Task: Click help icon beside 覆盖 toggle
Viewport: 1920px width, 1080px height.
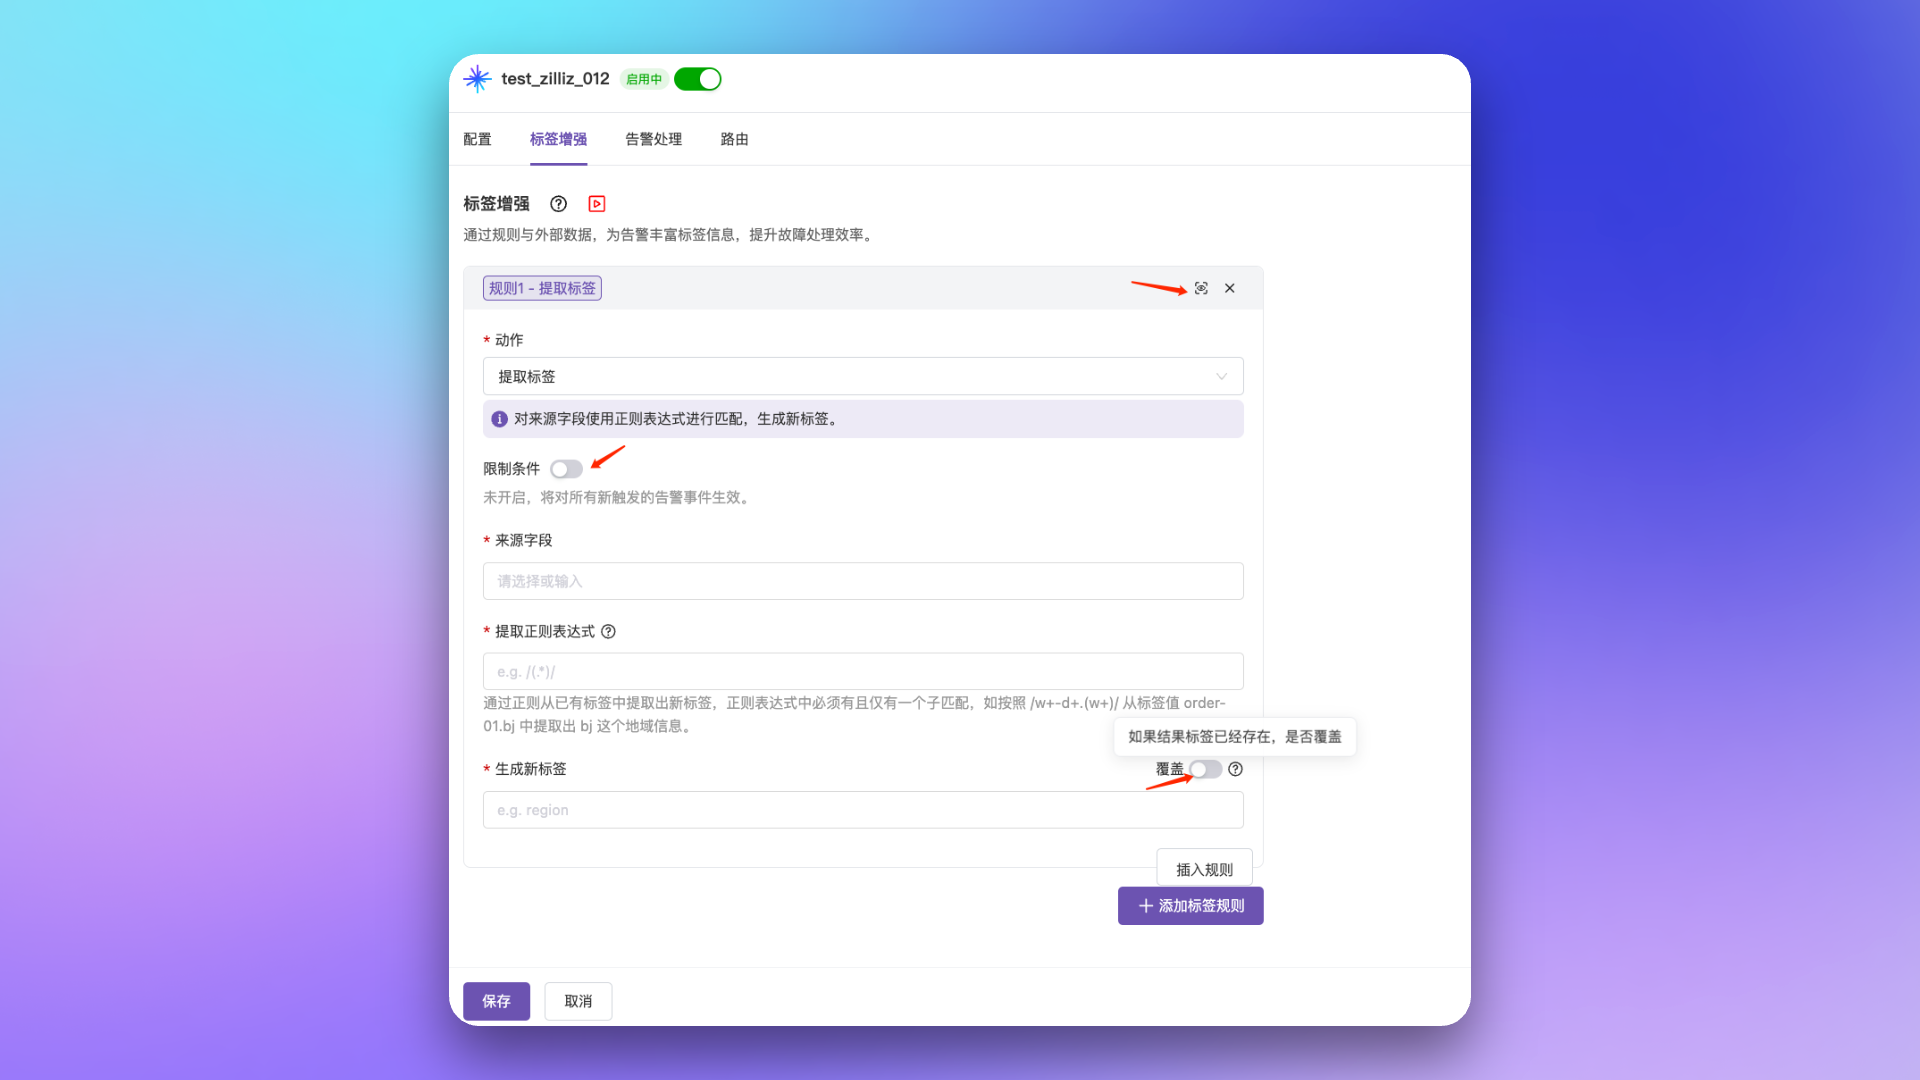Action: tap(1236, 769)
